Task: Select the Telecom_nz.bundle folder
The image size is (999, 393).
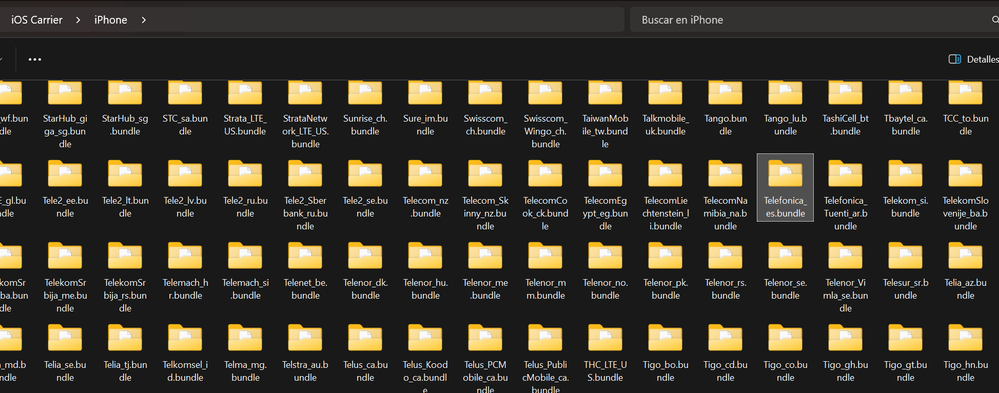Action: click(x=425, y=188)
